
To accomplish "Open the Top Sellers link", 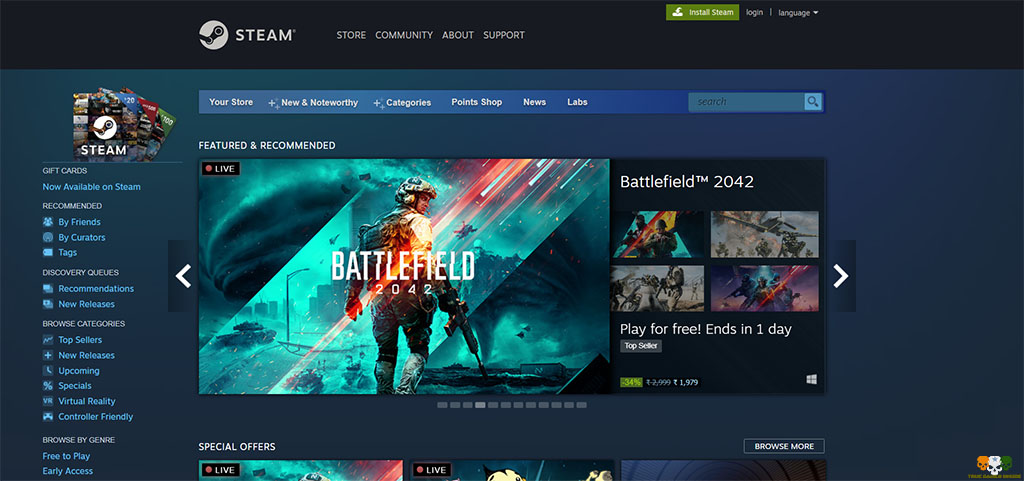I will [x=80, y=340].
